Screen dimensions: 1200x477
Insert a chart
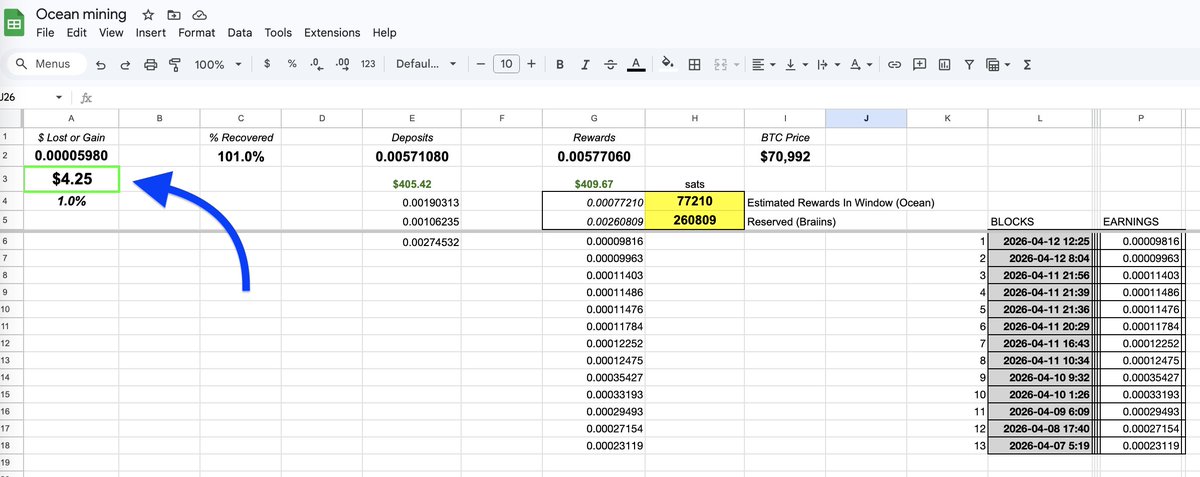point(944,64)
